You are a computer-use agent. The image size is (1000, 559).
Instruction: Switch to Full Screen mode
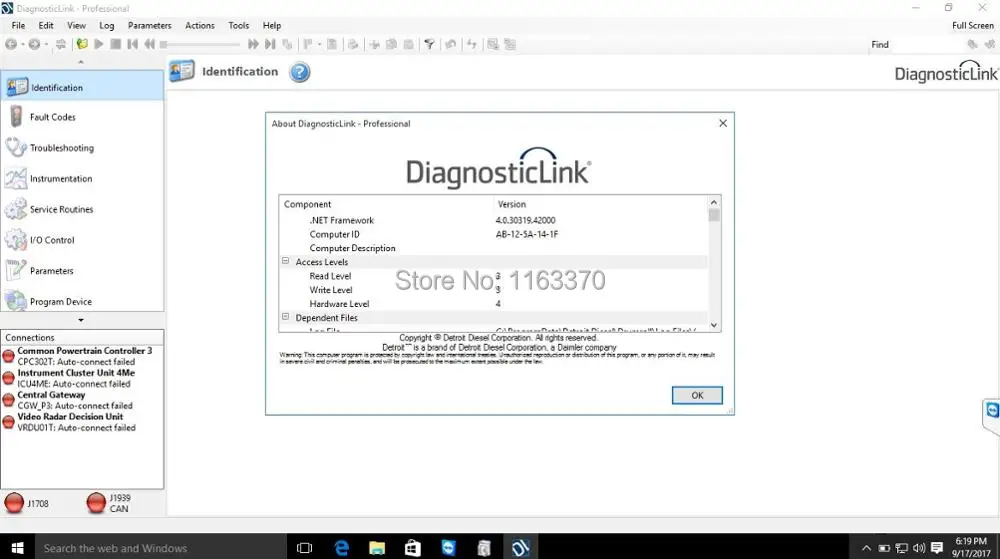[973, 25]
